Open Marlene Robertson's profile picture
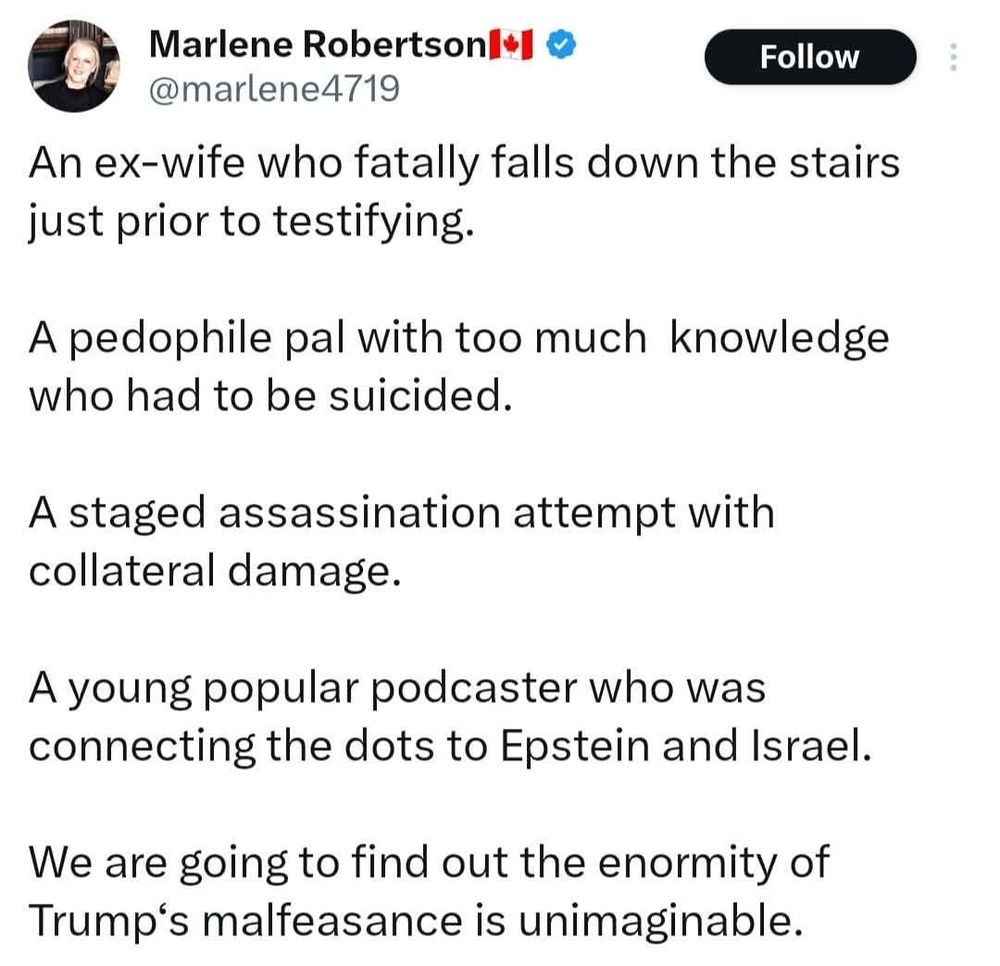Image resolution: width=1000 pixels, height=966 pixels. (76, 65)
